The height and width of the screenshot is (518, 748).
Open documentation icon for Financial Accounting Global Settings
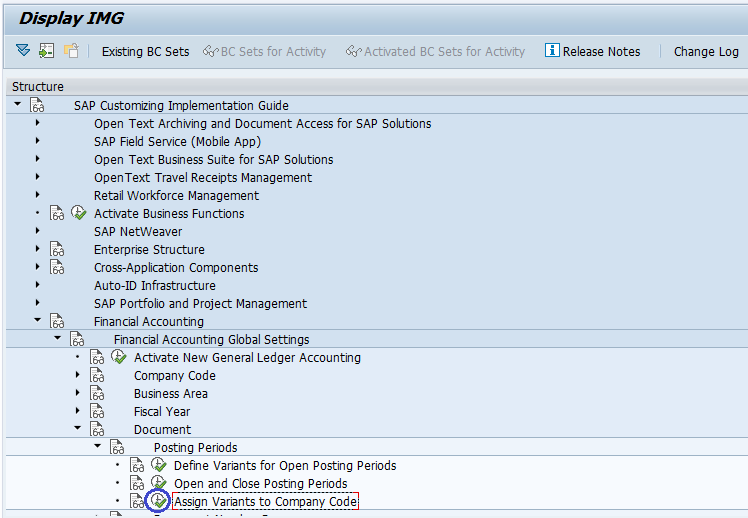point(77,339)
